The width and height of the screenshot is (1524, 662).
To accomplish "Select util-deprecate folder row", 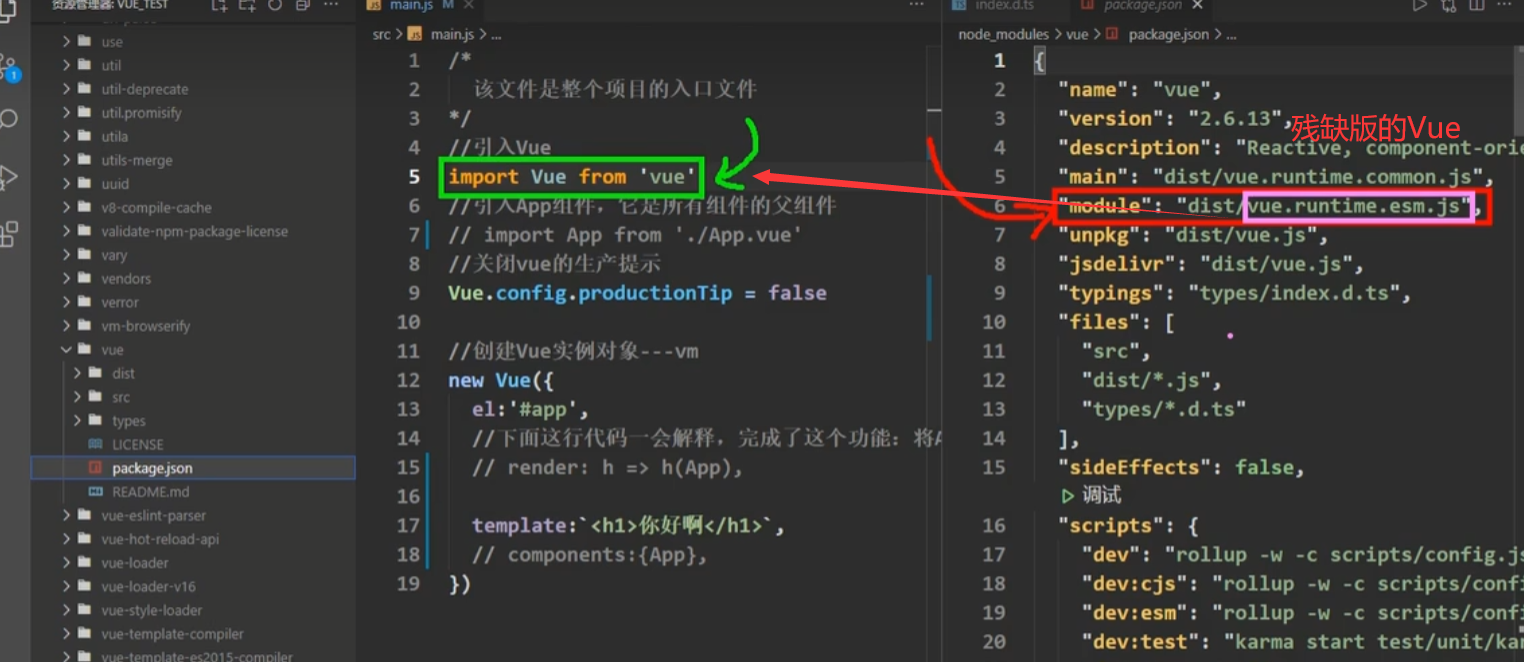I will 193,89.
